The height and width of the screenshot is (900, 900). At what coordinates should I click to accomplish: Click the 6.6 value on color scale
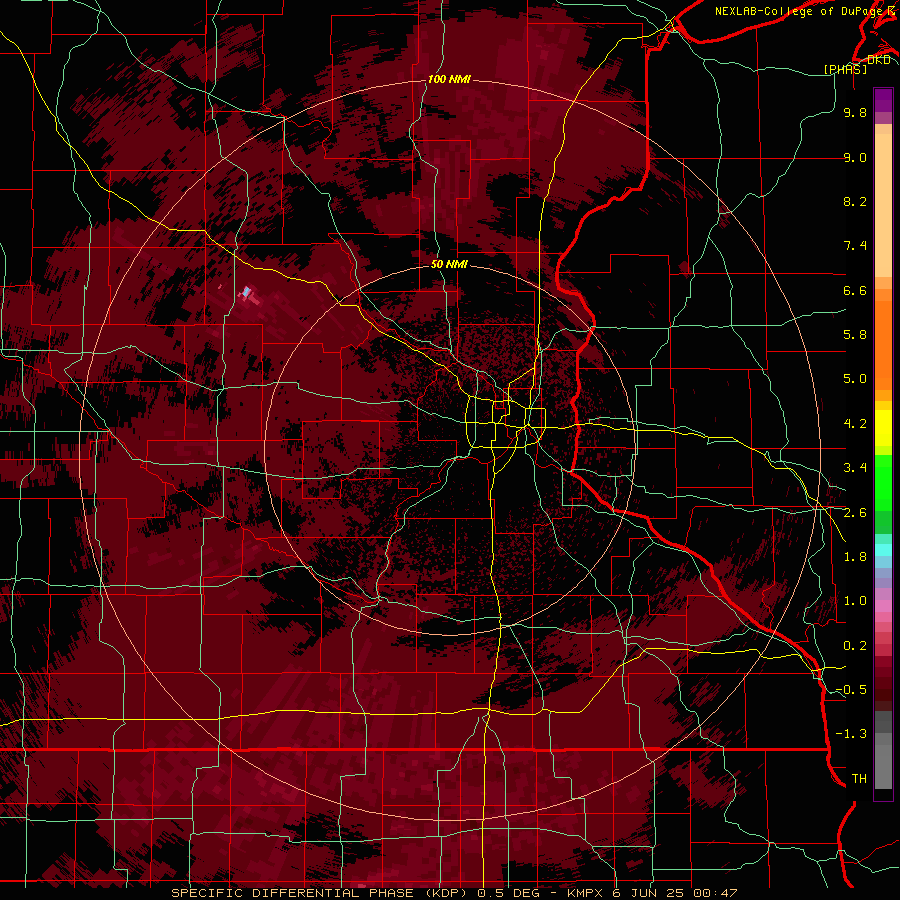pyautogui.click(x=855, y=290)
